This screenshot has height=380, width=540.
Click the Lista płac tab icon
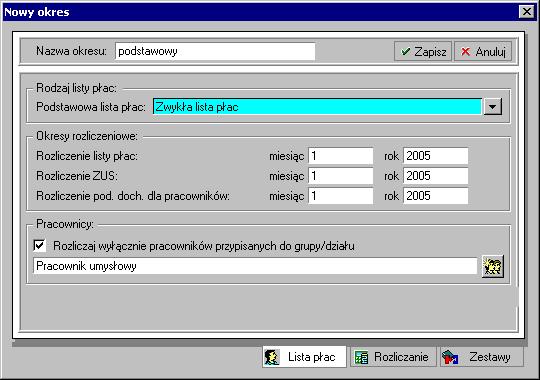click(272, 357)
